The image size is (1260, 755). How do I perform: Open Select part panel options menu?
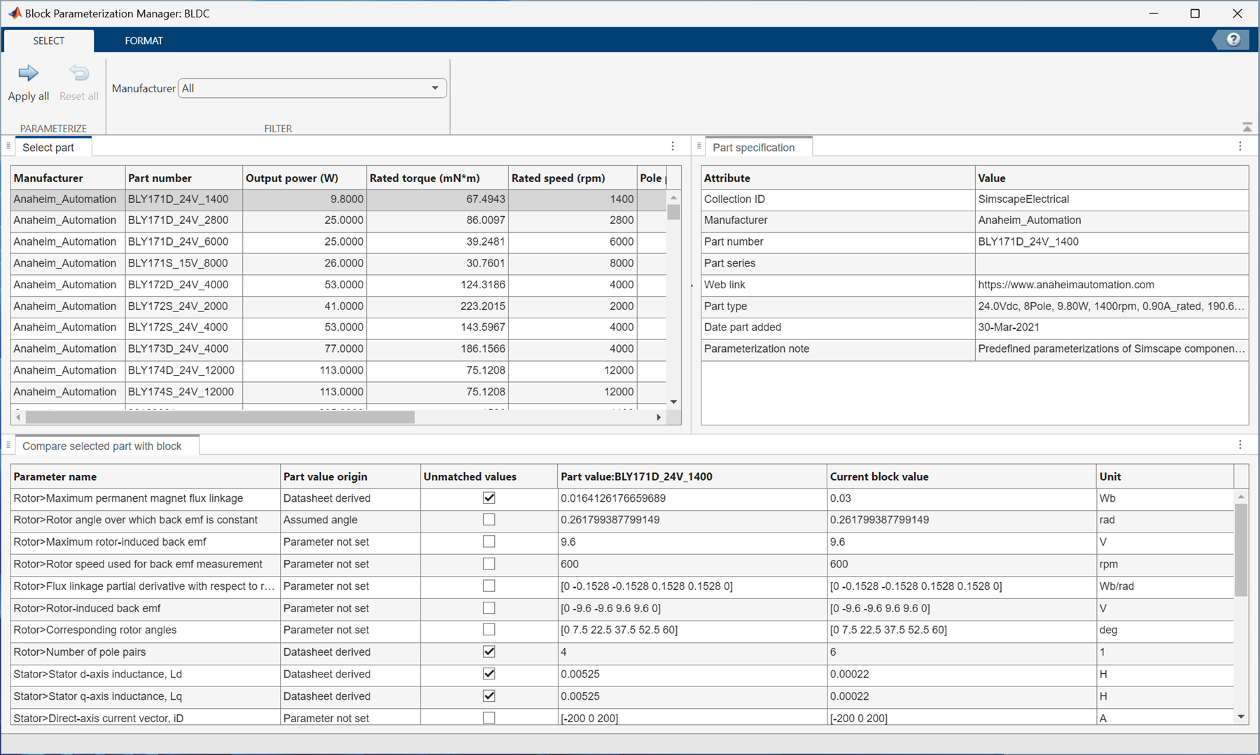(x=673, y=146)
